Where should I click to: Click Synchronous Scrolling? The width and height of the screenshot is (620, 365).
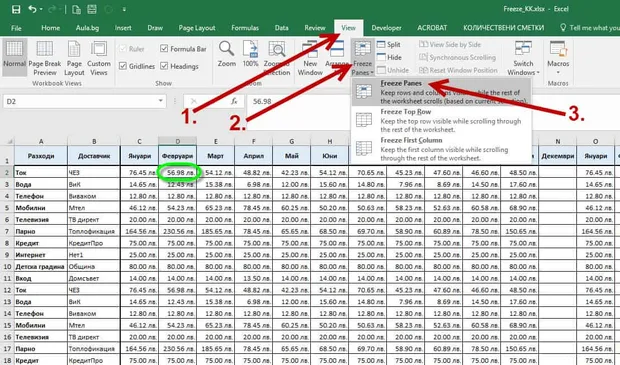pyautogui.click(x=457, y=57)
